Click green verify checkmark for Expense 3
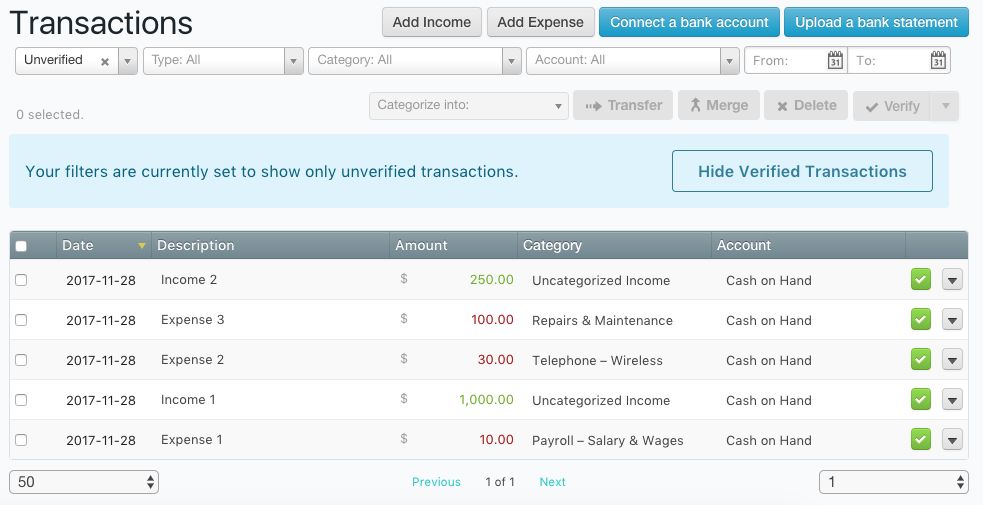983x505 pixels. 921,320
